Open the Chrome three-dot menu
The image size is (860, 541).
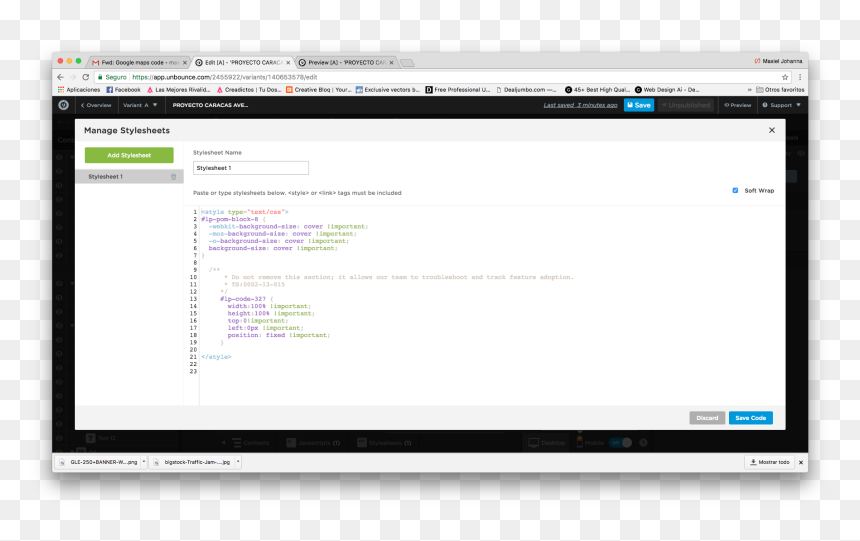[x=800, y=77]
